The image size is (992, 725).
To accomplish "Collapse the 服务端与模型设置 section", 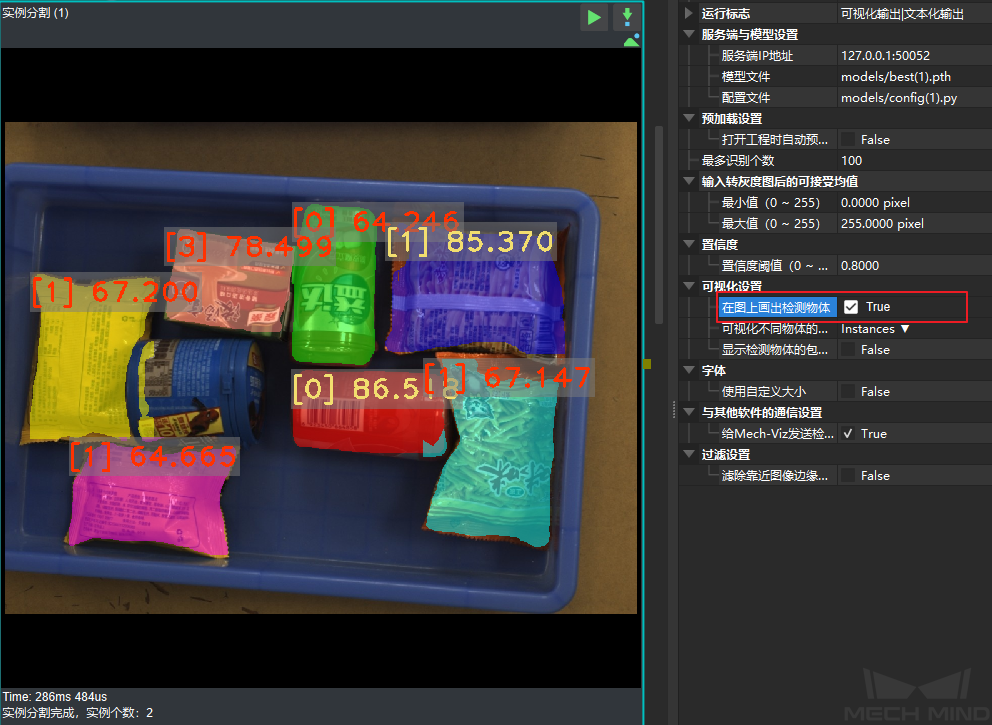I will 689,34.
